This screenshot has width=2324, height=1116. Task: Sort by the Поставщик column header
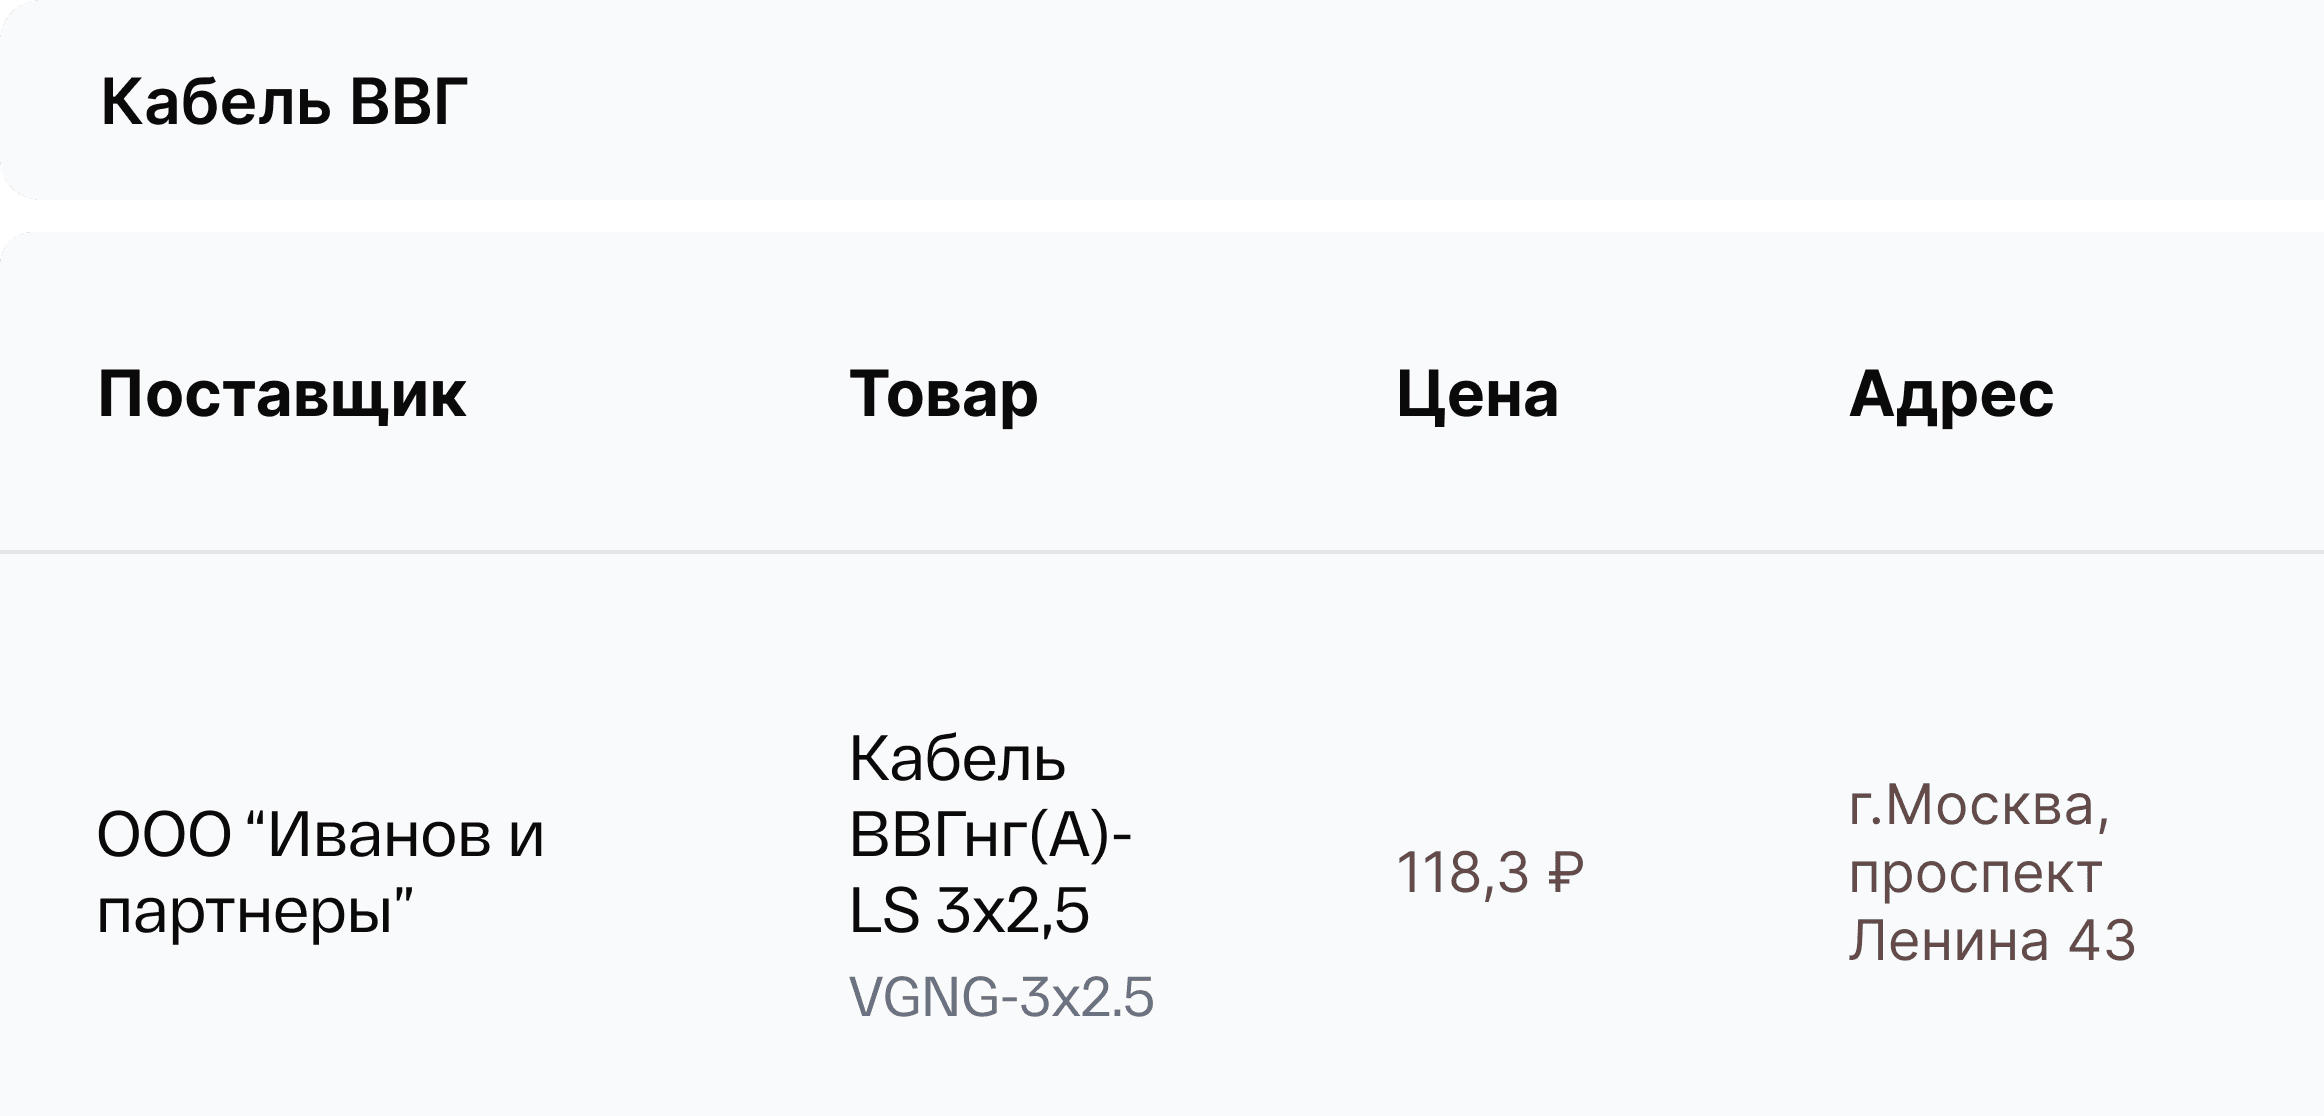pos(282,394)
